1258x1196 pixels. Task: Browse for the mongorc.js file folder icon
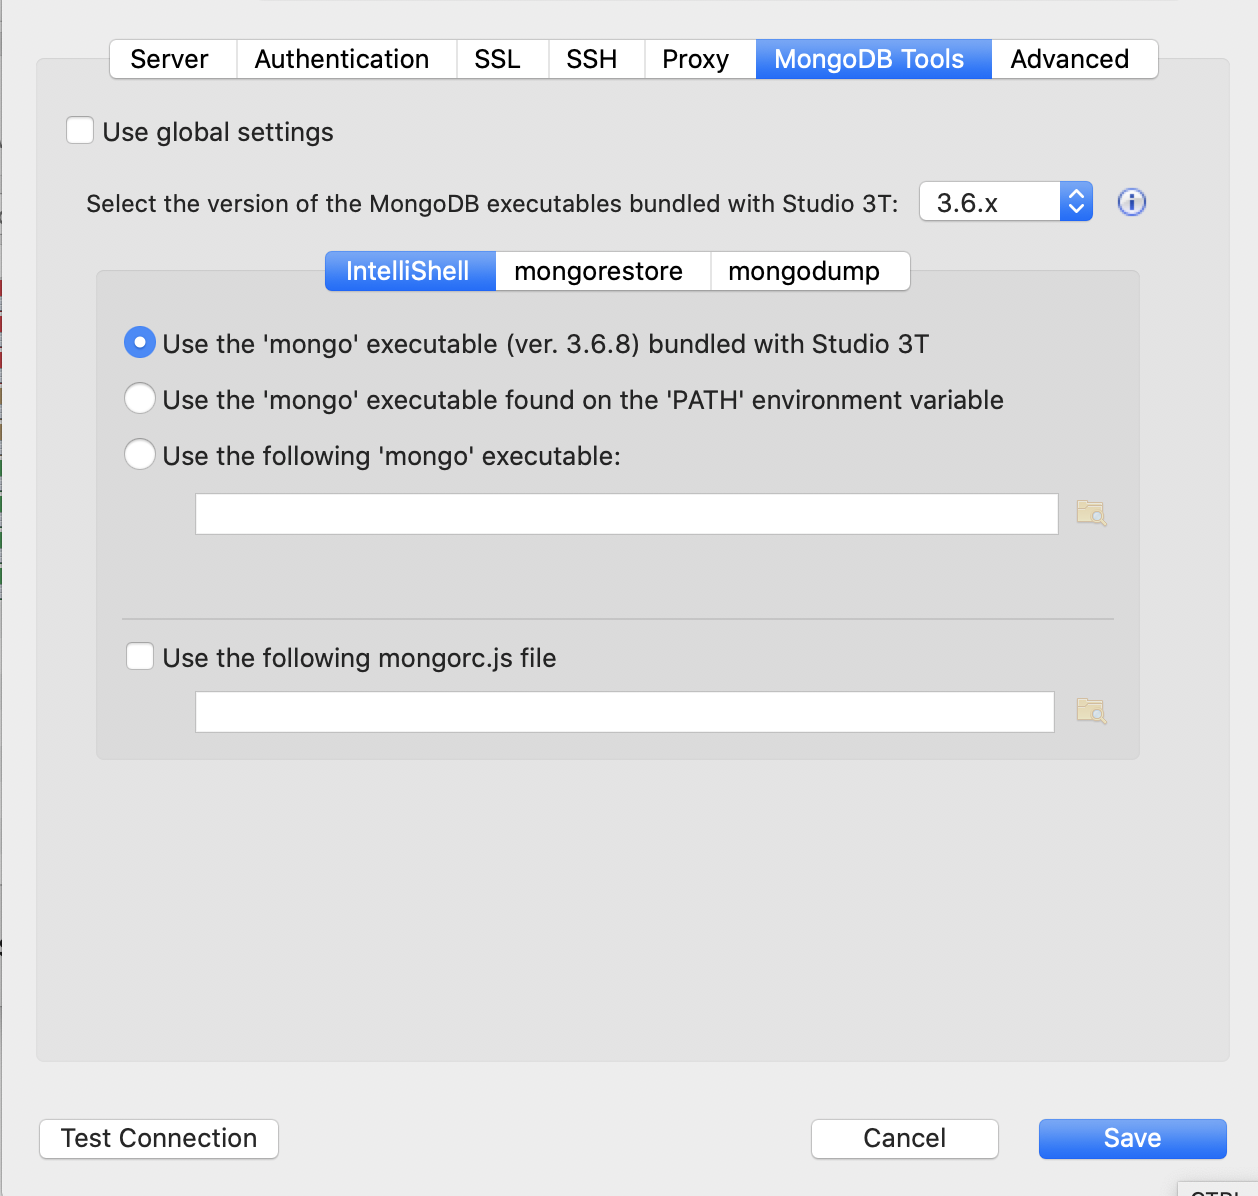[1091, 711]
